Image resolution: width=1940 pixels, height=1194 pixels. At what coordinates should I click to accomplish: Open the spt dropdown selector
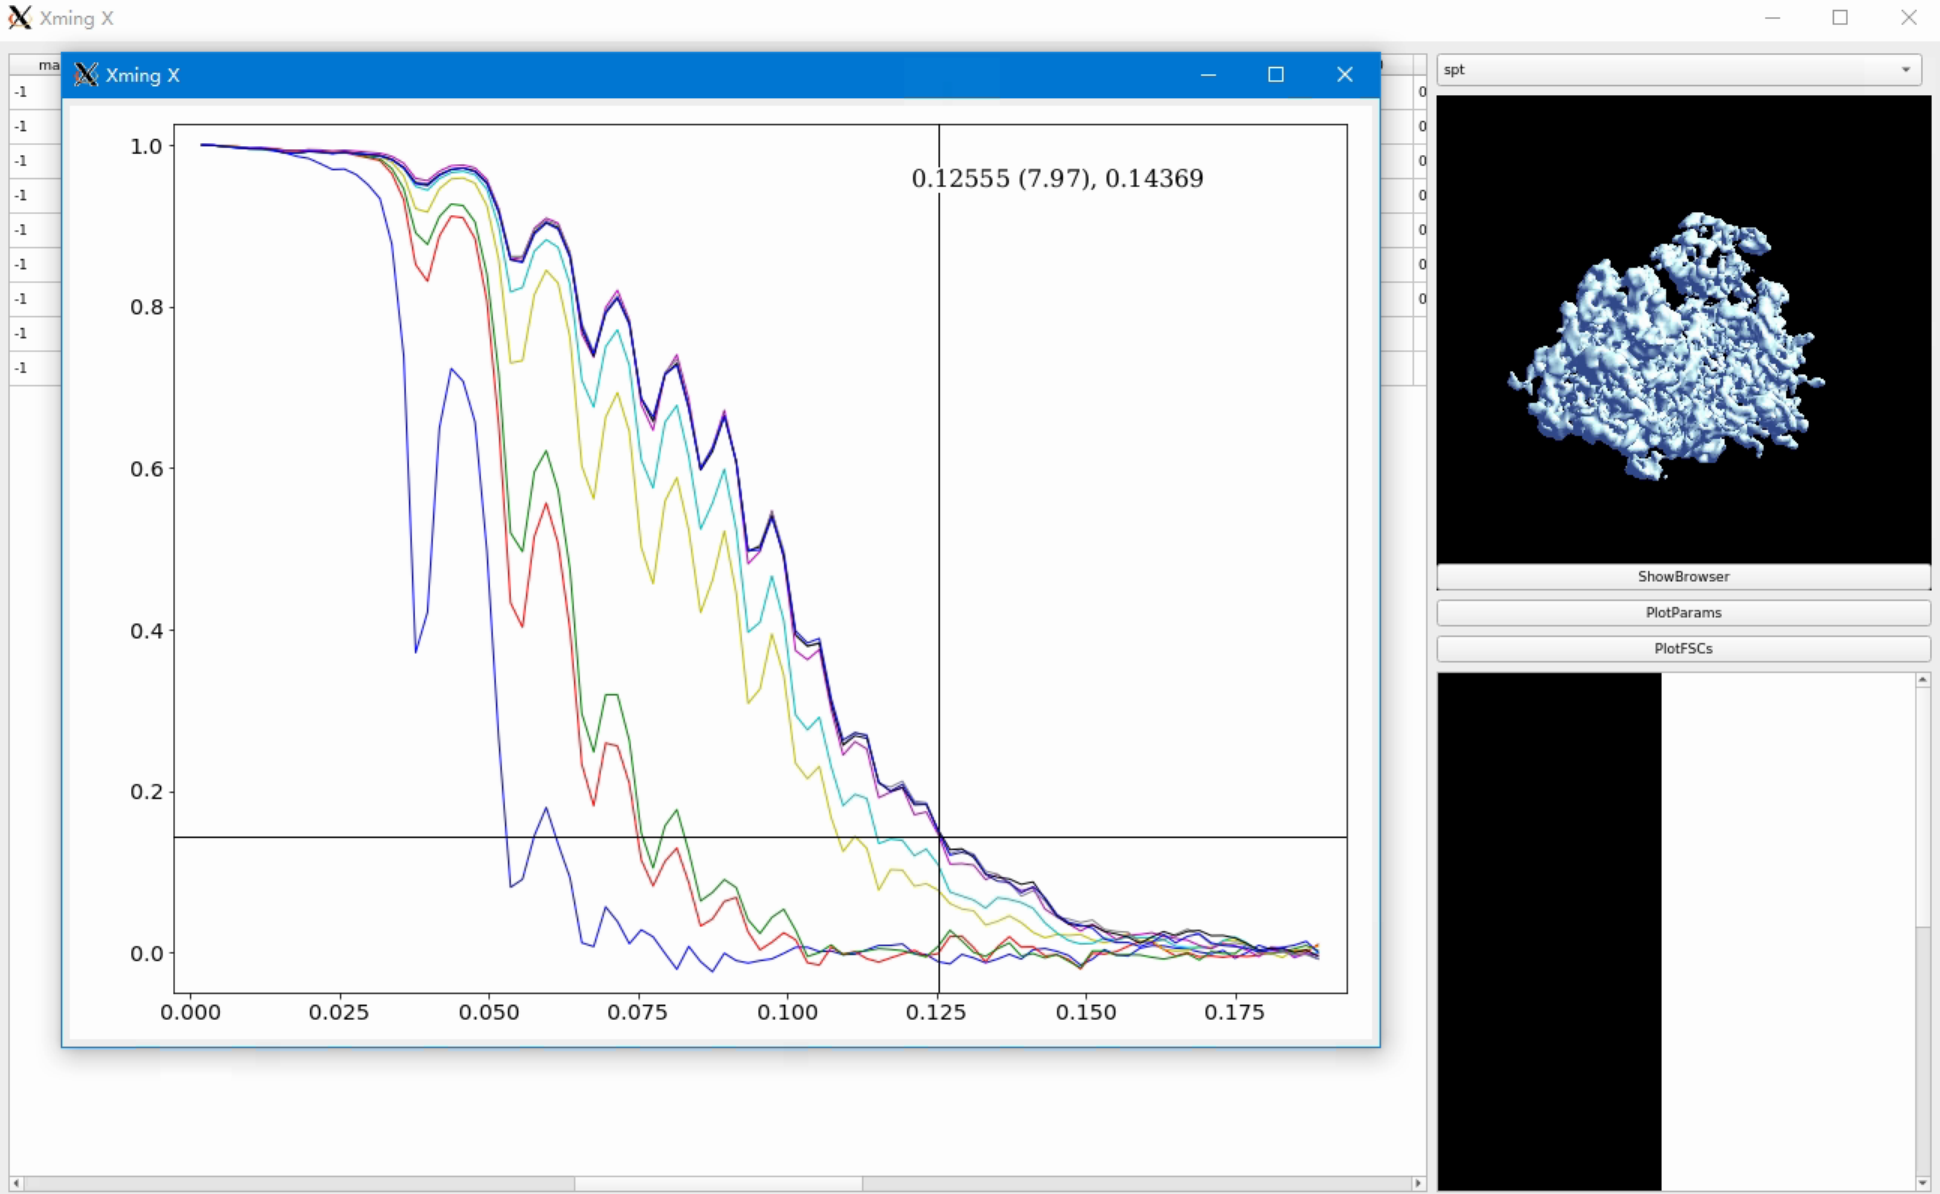pos(1679,69)
